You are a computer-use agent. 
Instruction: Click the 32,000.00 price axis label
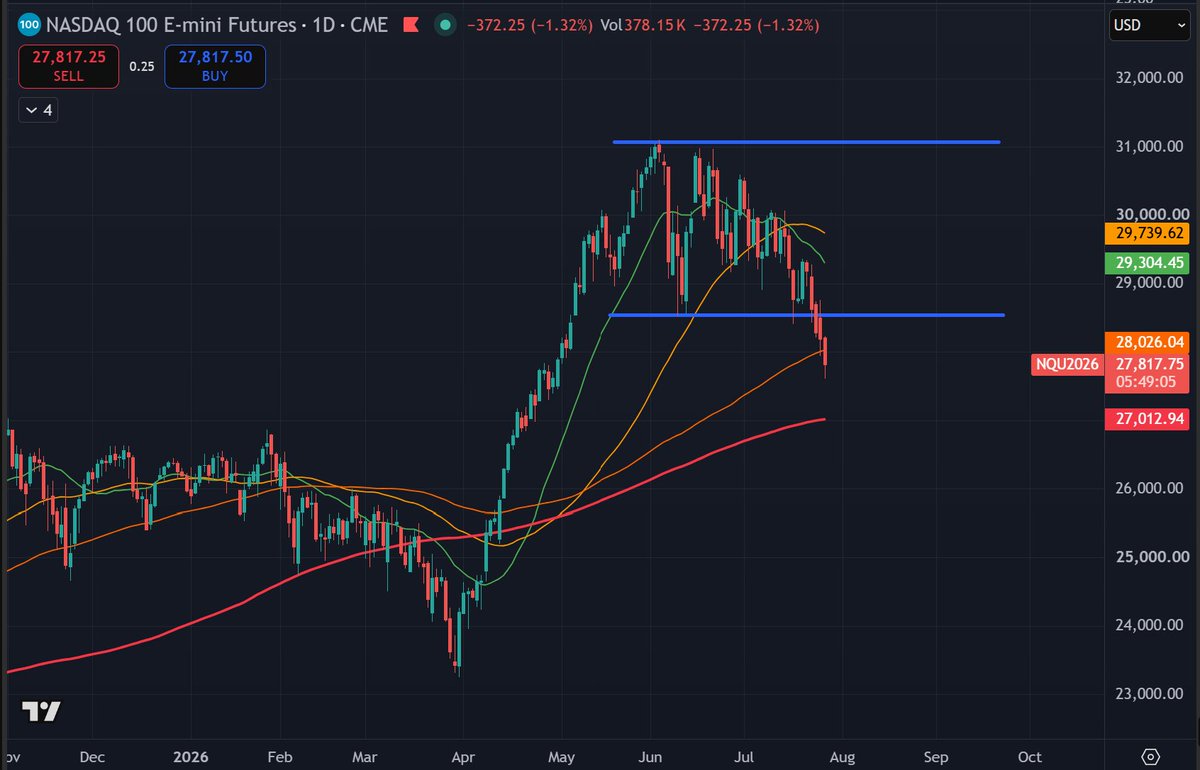(x=1150, y=77)
